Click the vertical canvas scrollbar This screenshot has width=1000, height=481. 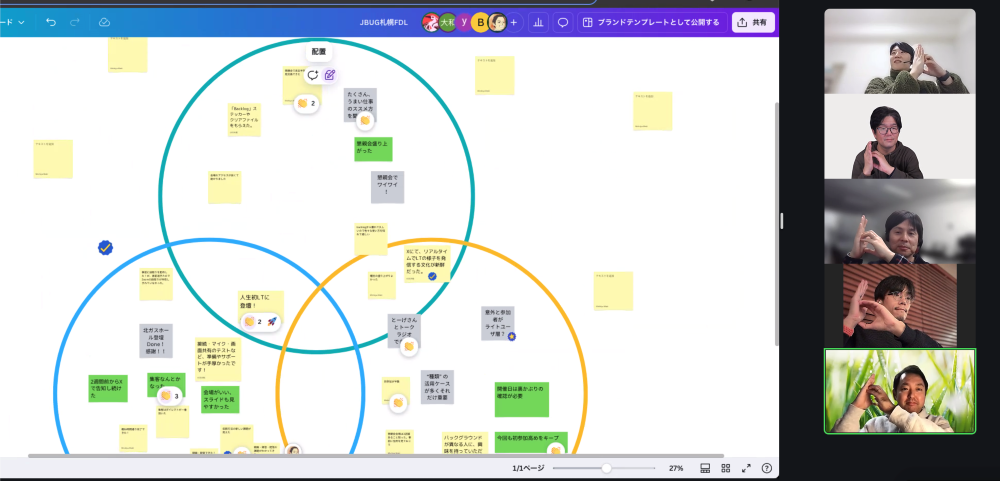coord(776,223)
